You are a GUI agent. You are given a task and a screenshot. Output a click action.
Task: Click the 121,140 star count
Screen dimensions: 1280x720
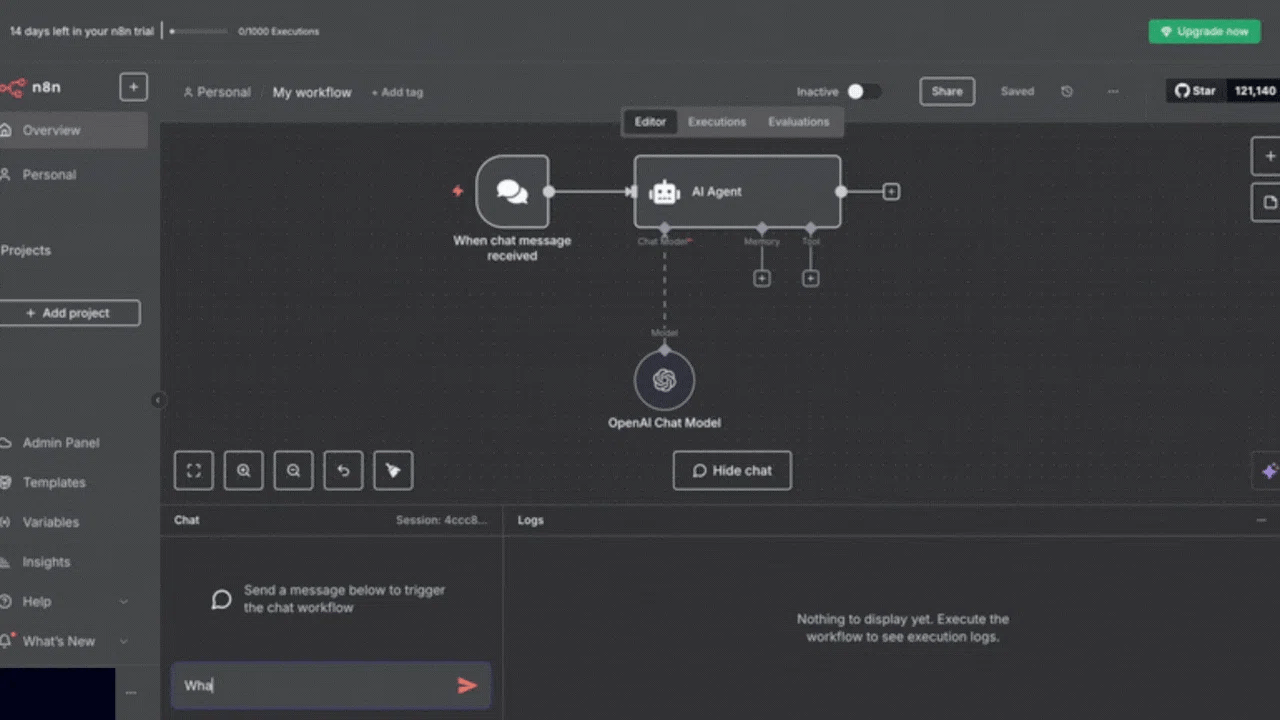pos(1254,91)
